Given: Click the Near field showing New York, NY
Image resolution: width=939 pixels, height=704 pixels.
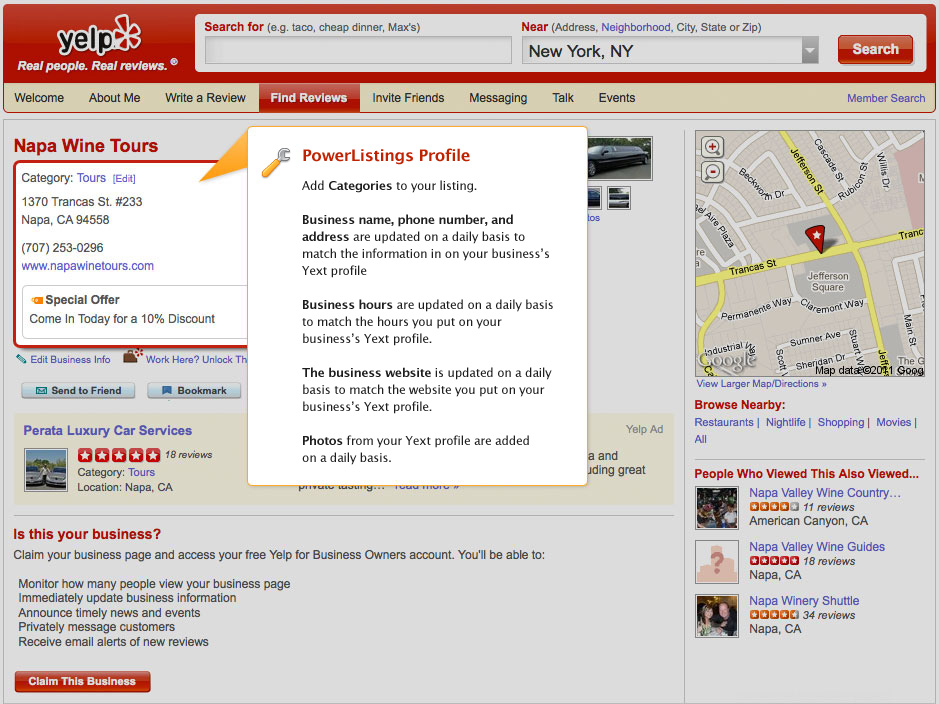Looking at the screenshot, I should click(662, 51).
